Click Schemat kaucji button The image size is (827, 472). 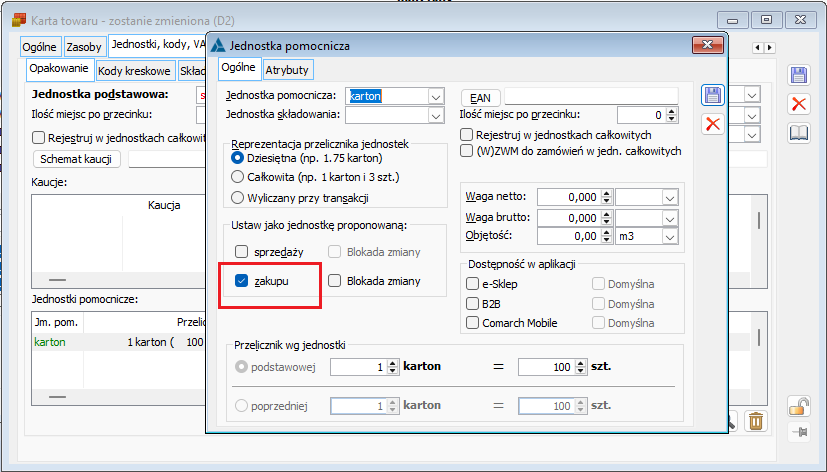[x=76, y=159]
